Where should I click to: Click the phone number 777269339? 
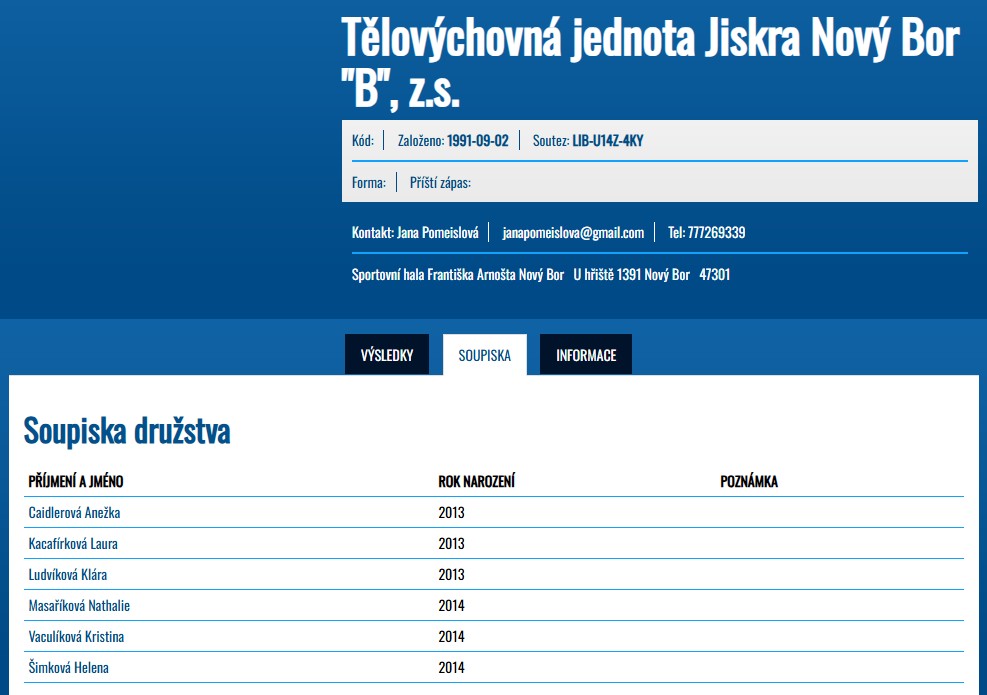[x=716, y=233]
